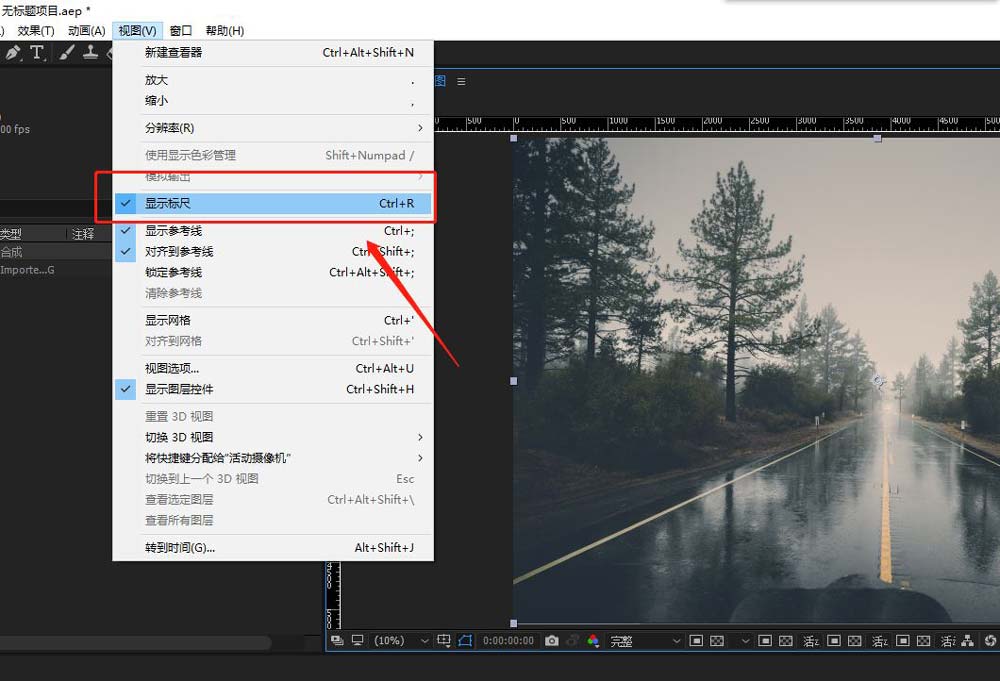Expand the 切换 3D 视图 submenu

pos(273,437)
